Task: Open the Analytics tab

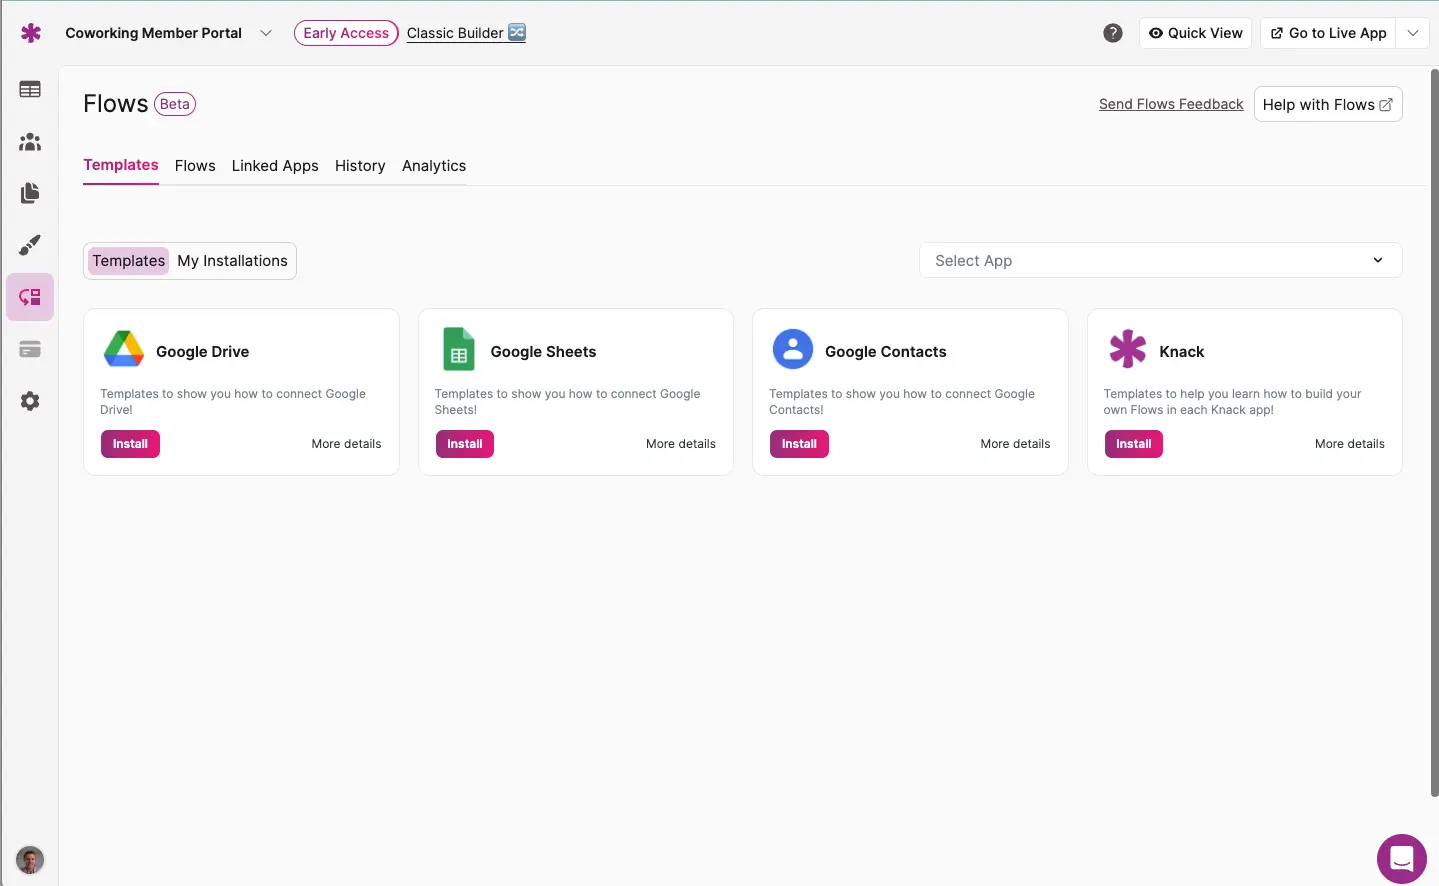Action: tap(434, 166)
